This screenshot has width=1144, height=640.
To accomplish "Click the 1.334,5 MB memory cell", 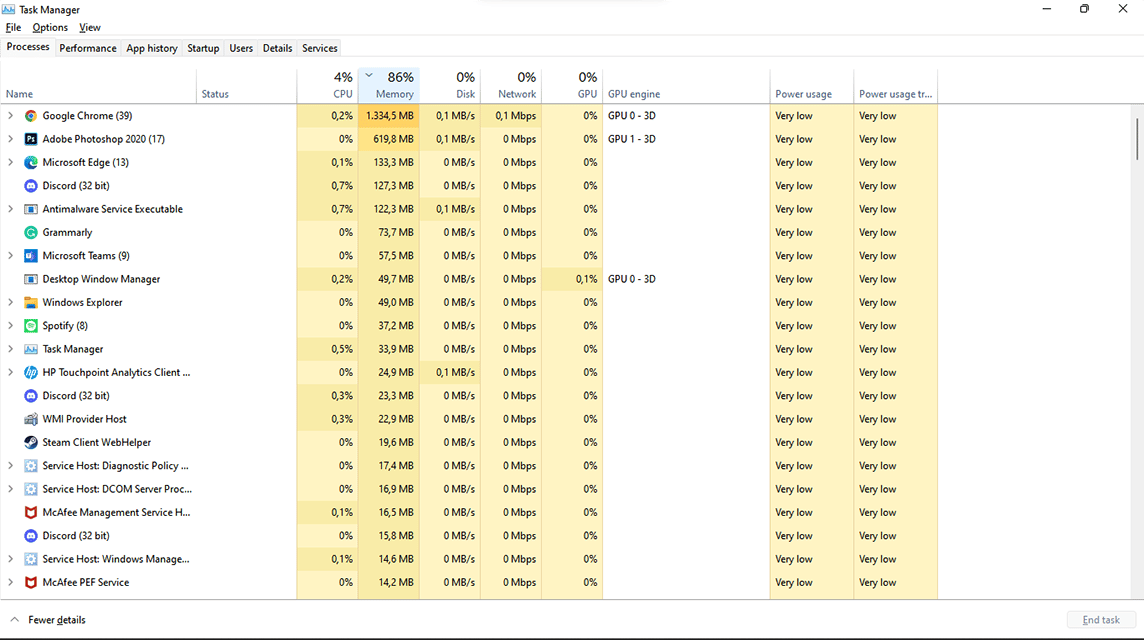I will [388, 116].
